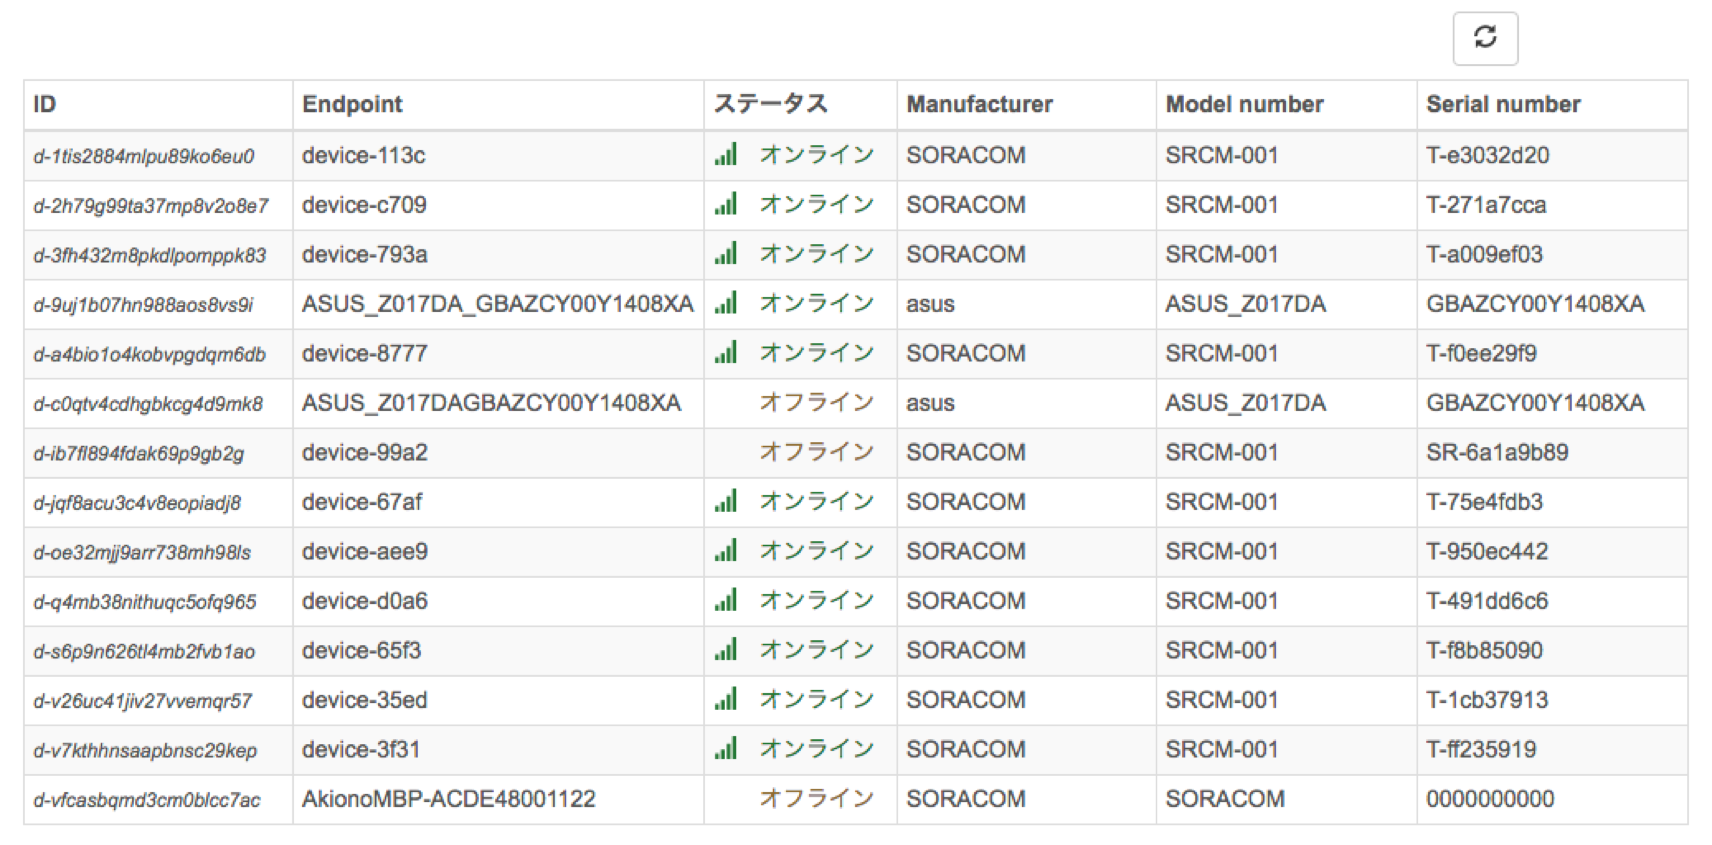Click オフライン status of AkionoMBP-ACDE48001122
1712x845 pixels.
(x=817, y=799)
